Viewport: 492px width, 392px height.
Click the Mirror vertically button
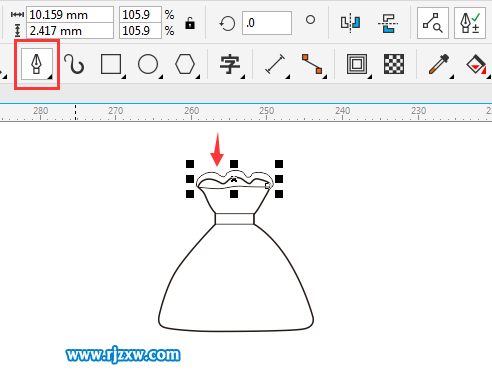(x=388, y=23)
